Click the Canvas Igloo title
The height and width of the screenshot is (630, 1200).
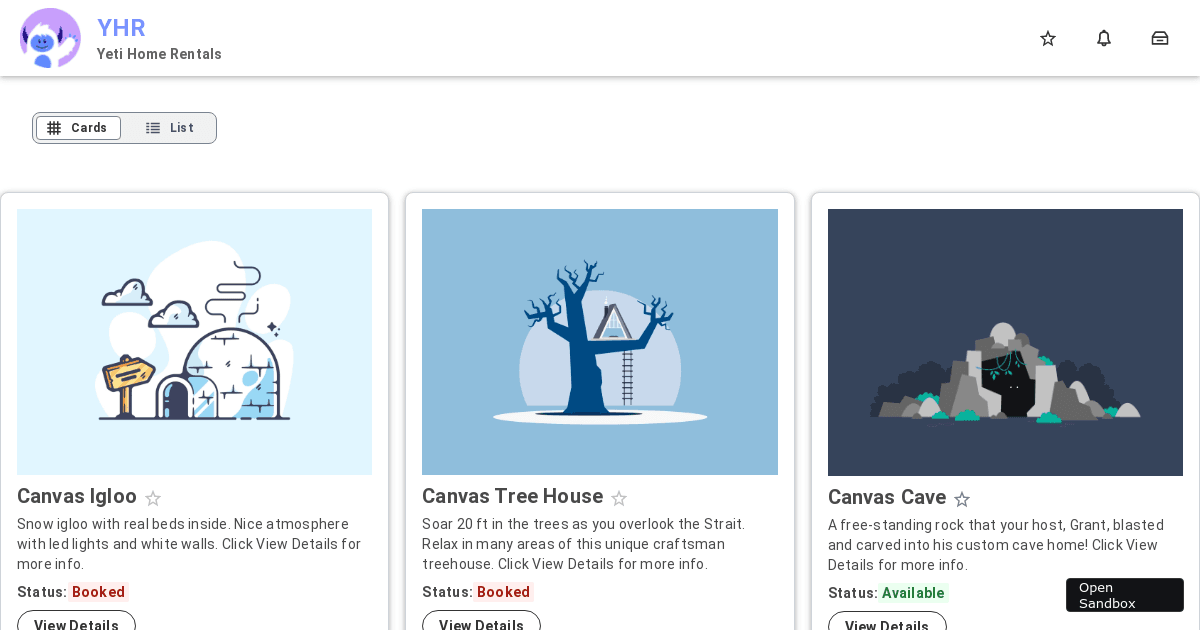(x=77, y=496)
